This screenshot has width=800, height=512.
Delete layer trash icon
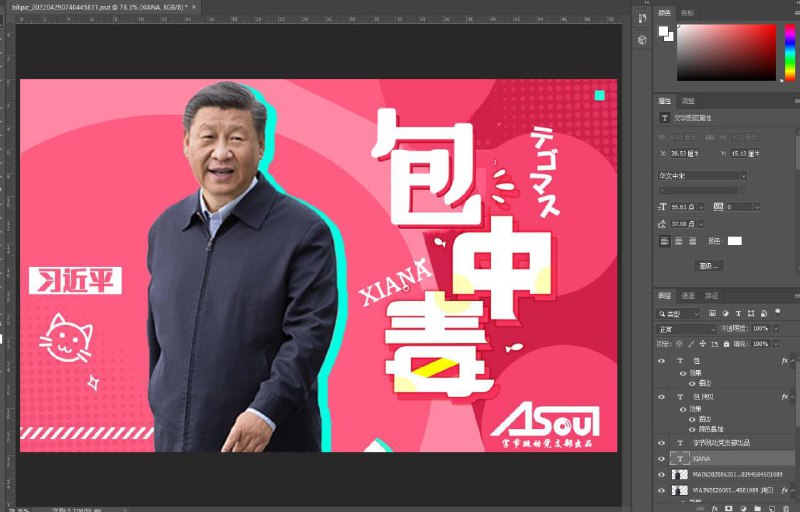786,508
